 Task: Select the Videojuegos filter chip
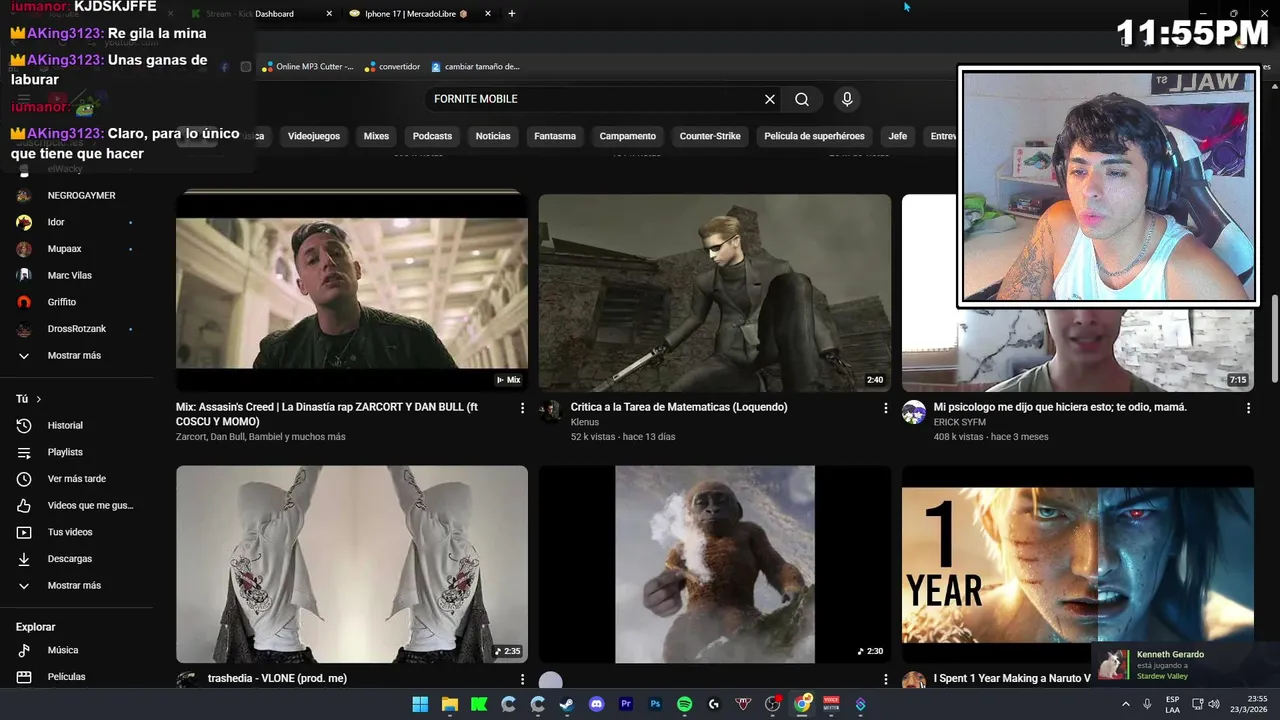[314, 136]
